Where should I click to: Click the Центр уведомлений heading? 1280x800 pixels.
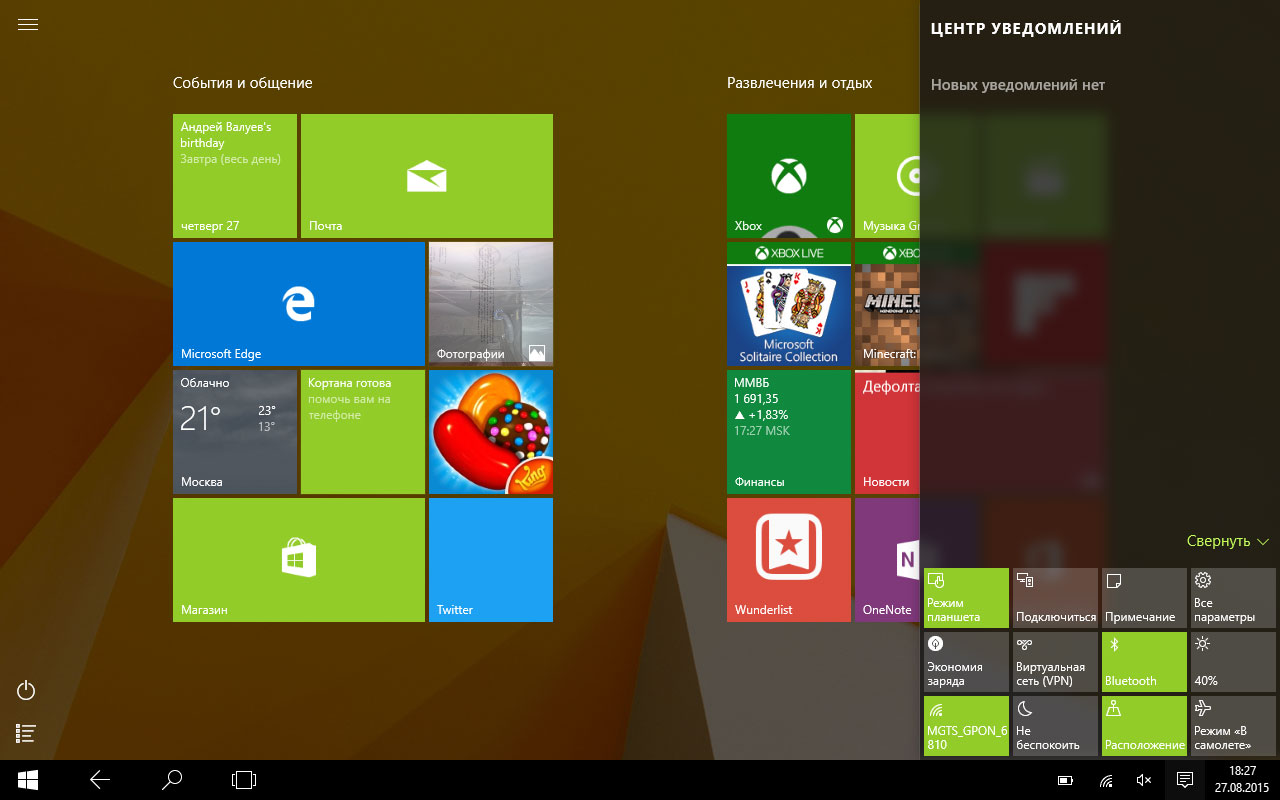coord(1026,29)
